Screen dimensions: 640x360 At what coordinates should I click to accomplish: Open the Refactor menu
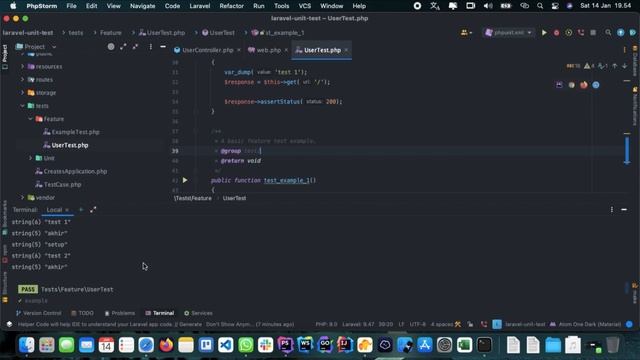click(x=231, y=6)
